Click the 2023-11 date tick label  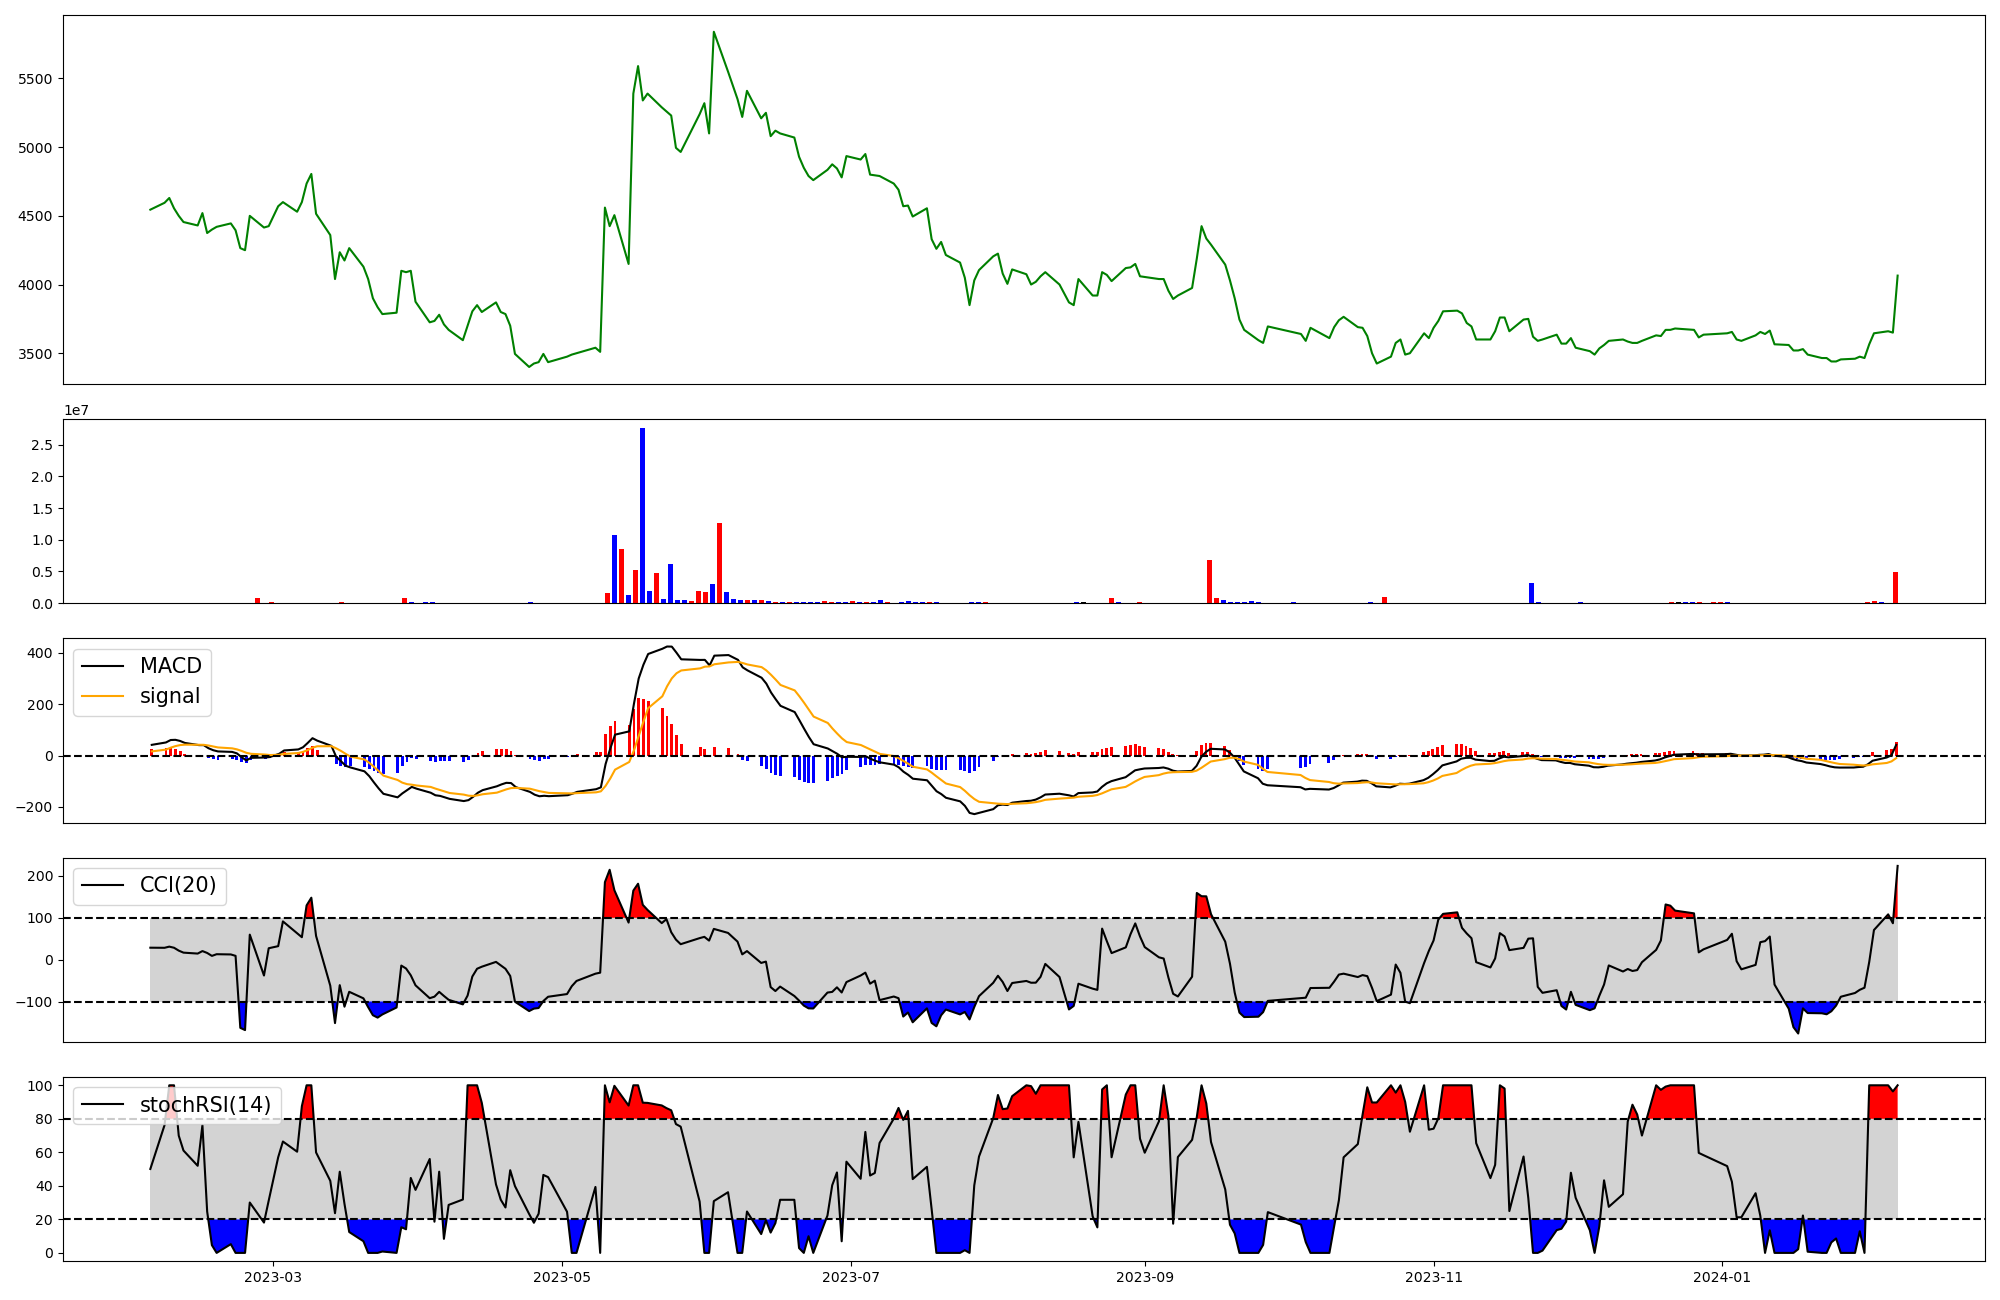1434,1277
